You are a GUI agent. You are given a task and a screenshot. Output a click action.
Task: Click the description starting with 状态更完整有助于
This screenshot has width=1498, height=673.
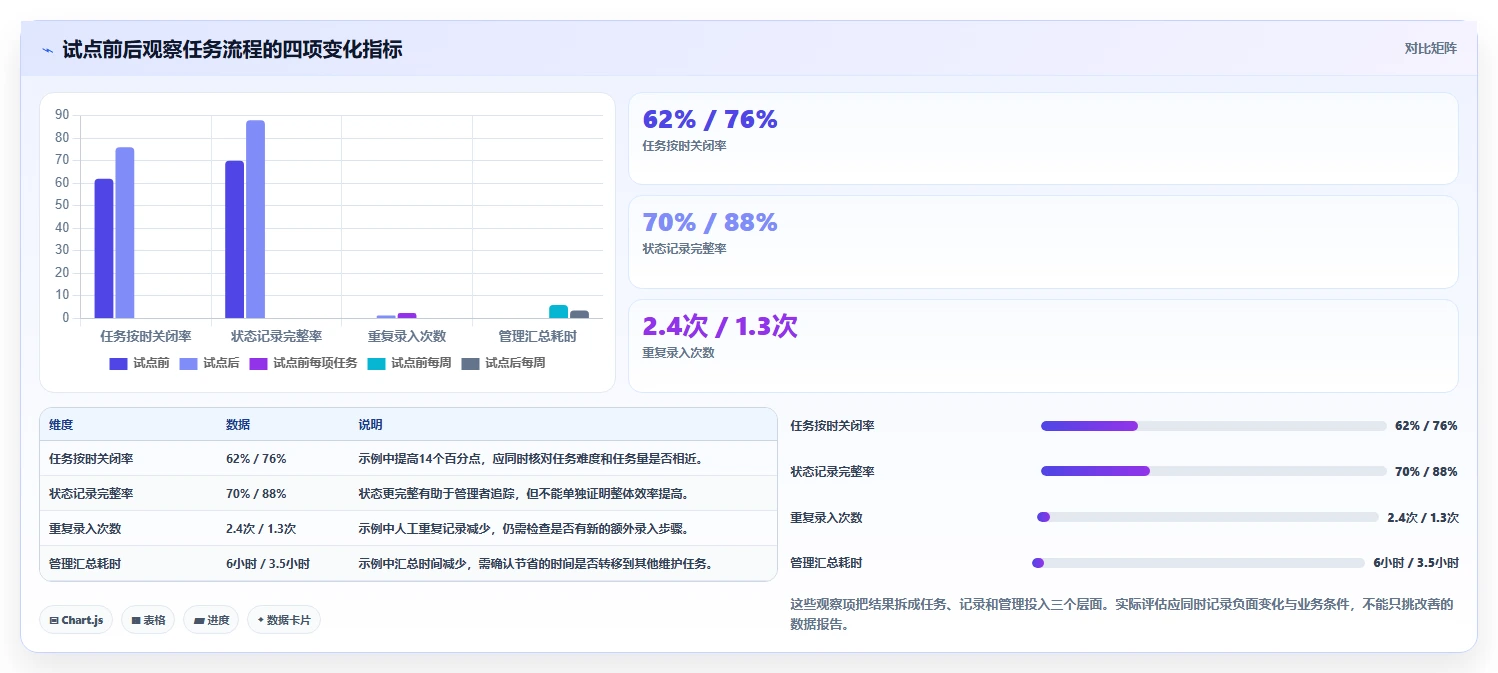point(524,494)
